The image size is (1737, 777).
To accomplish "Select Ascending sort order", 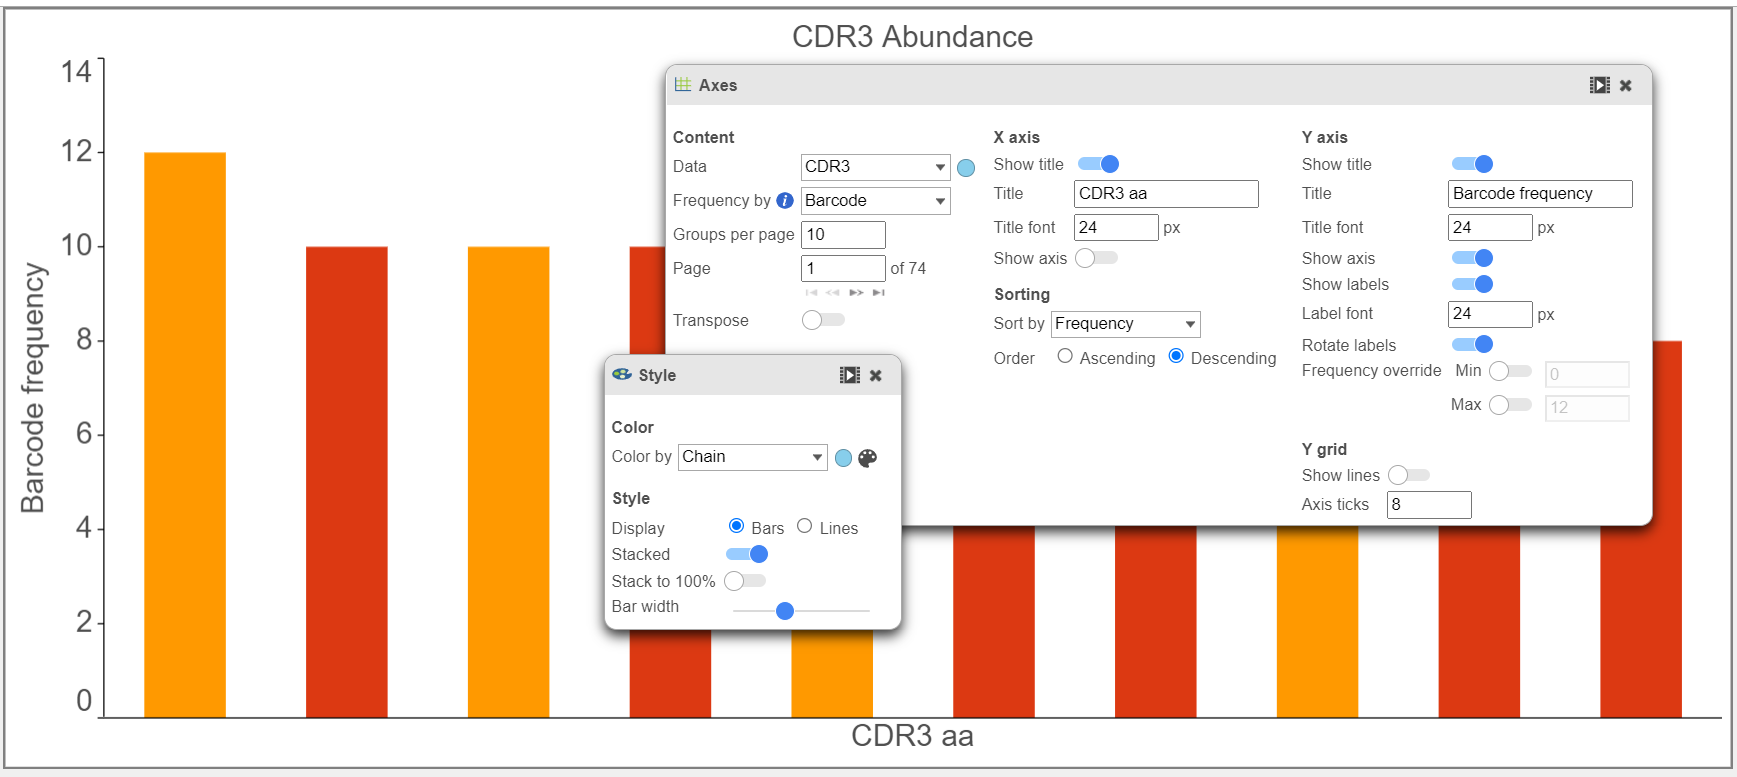I will click(x=1065, y=357).
